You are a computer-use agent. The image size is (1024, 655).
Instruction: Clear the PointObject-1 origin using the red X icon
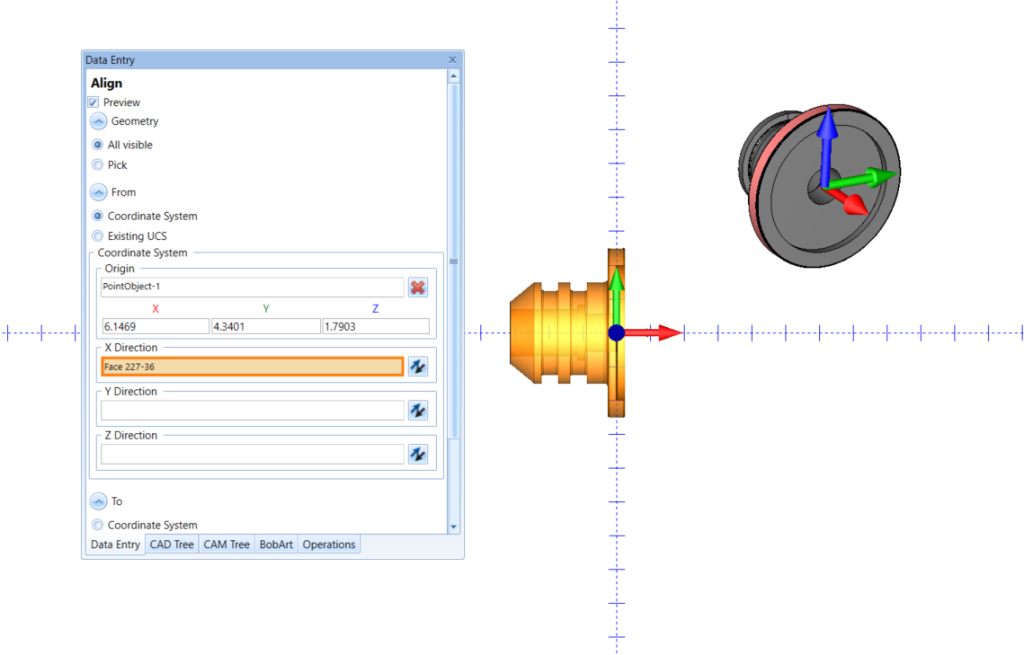(x=418, y=287)
